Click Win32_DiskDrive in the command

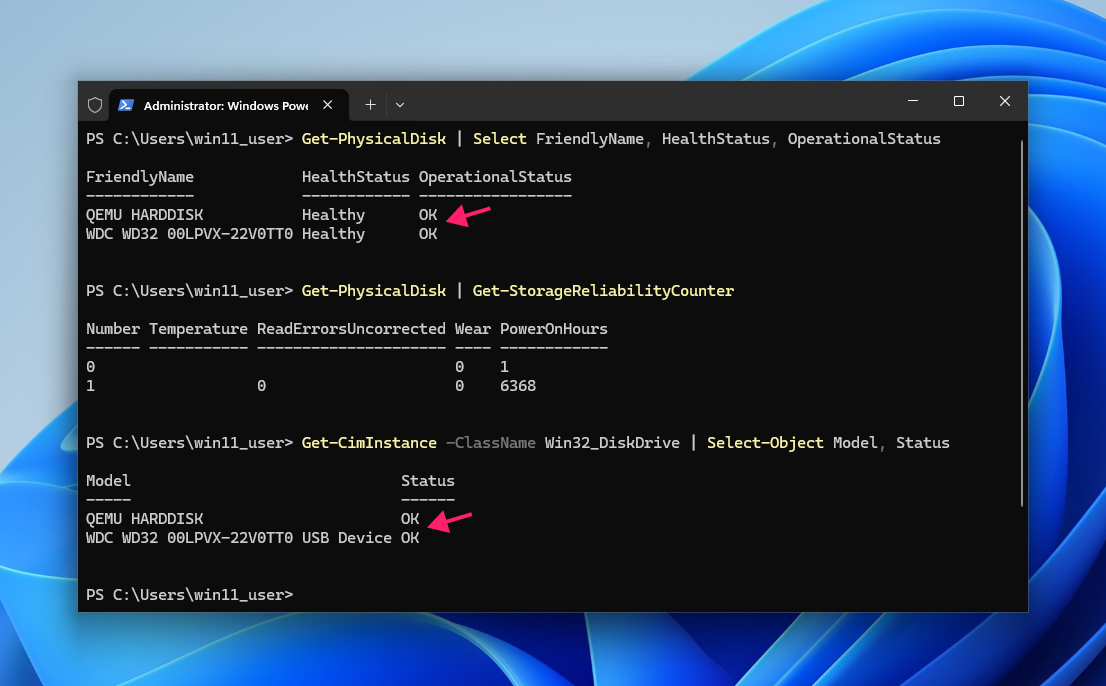point(612,443)
